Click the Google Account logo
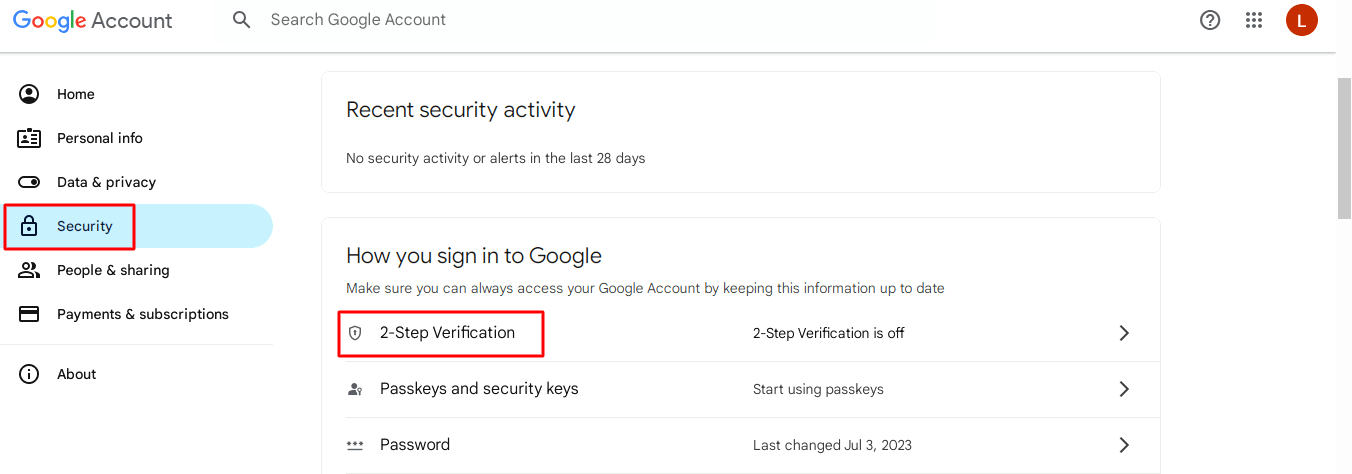 [92, 20]
